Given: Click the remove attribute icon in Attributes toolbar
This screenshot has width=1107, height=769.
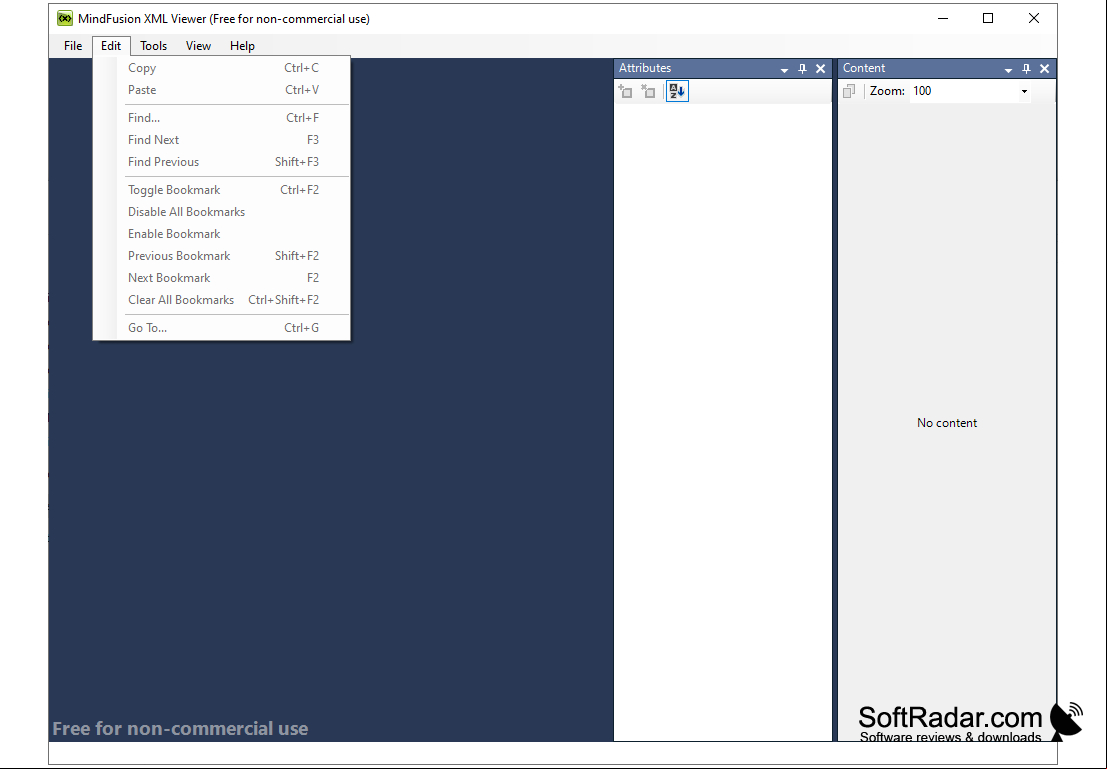Looking at the screenshot, I should click(x=648, y=91).
